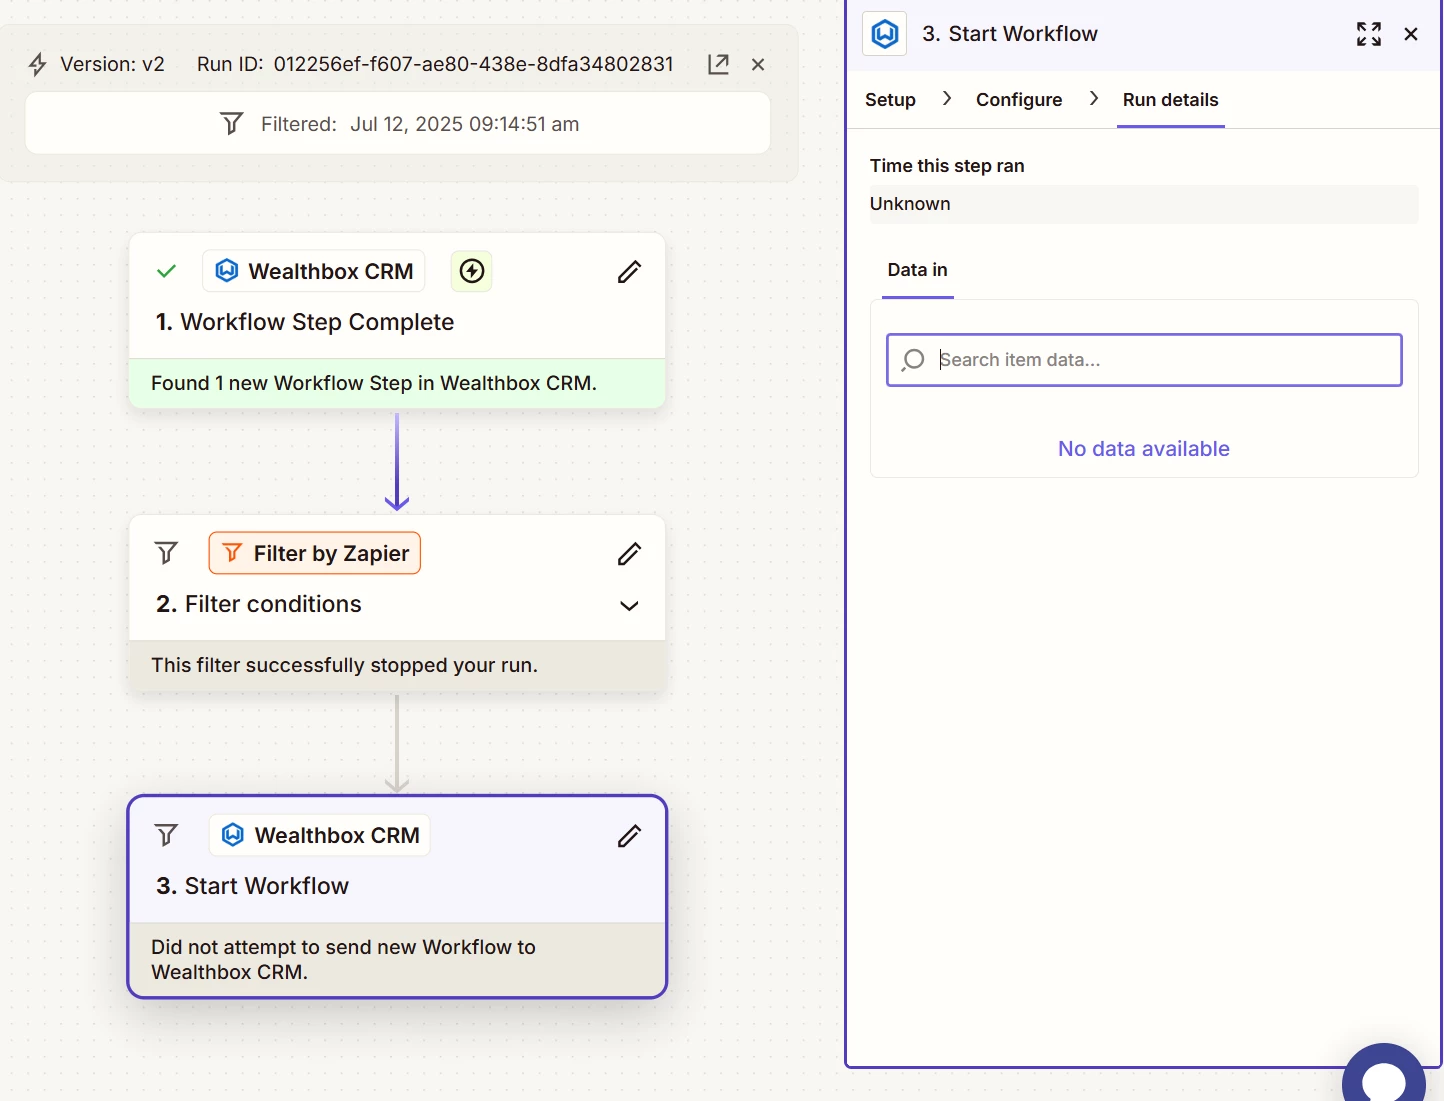Screen dimensions: 1444x1101
Task: Click the Search item data field
Action: [1144, 360]
